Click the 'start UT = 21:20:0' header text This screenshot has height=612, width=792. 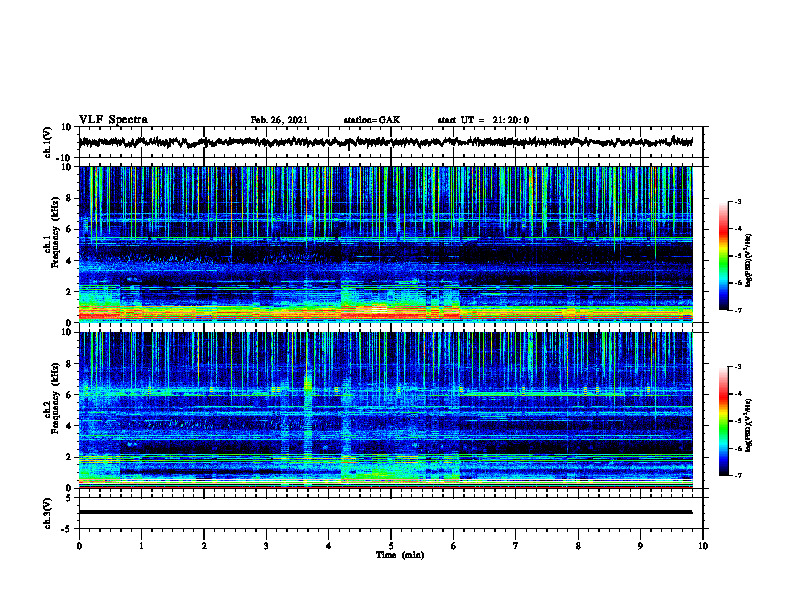(483, 120)
